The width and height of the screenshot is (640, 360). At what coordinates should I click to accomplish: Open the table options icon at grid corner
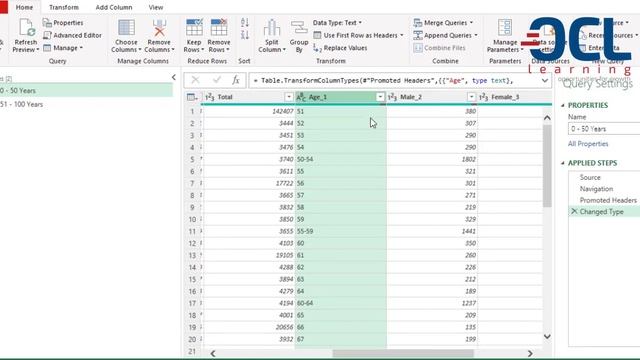tap(192, 97)
